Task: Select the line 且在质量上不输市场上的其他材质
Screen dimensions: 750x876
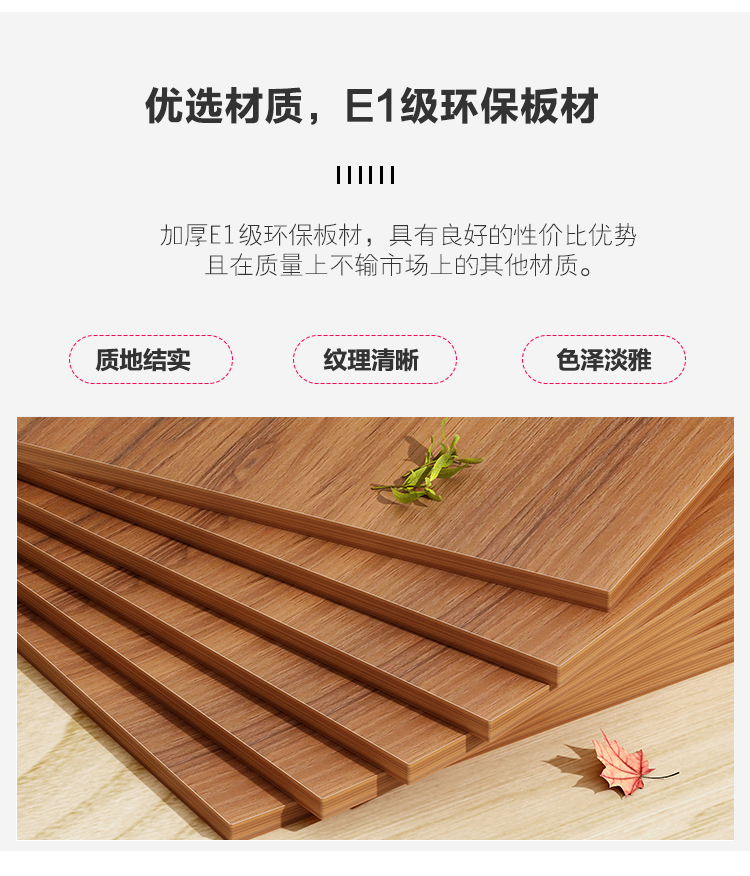Action: click(x=399, y=265)
